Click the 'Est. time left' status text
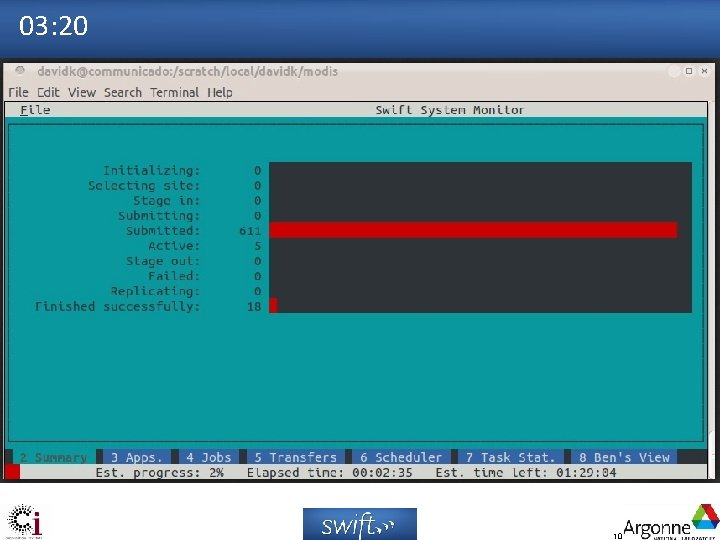 pos(526,472)
